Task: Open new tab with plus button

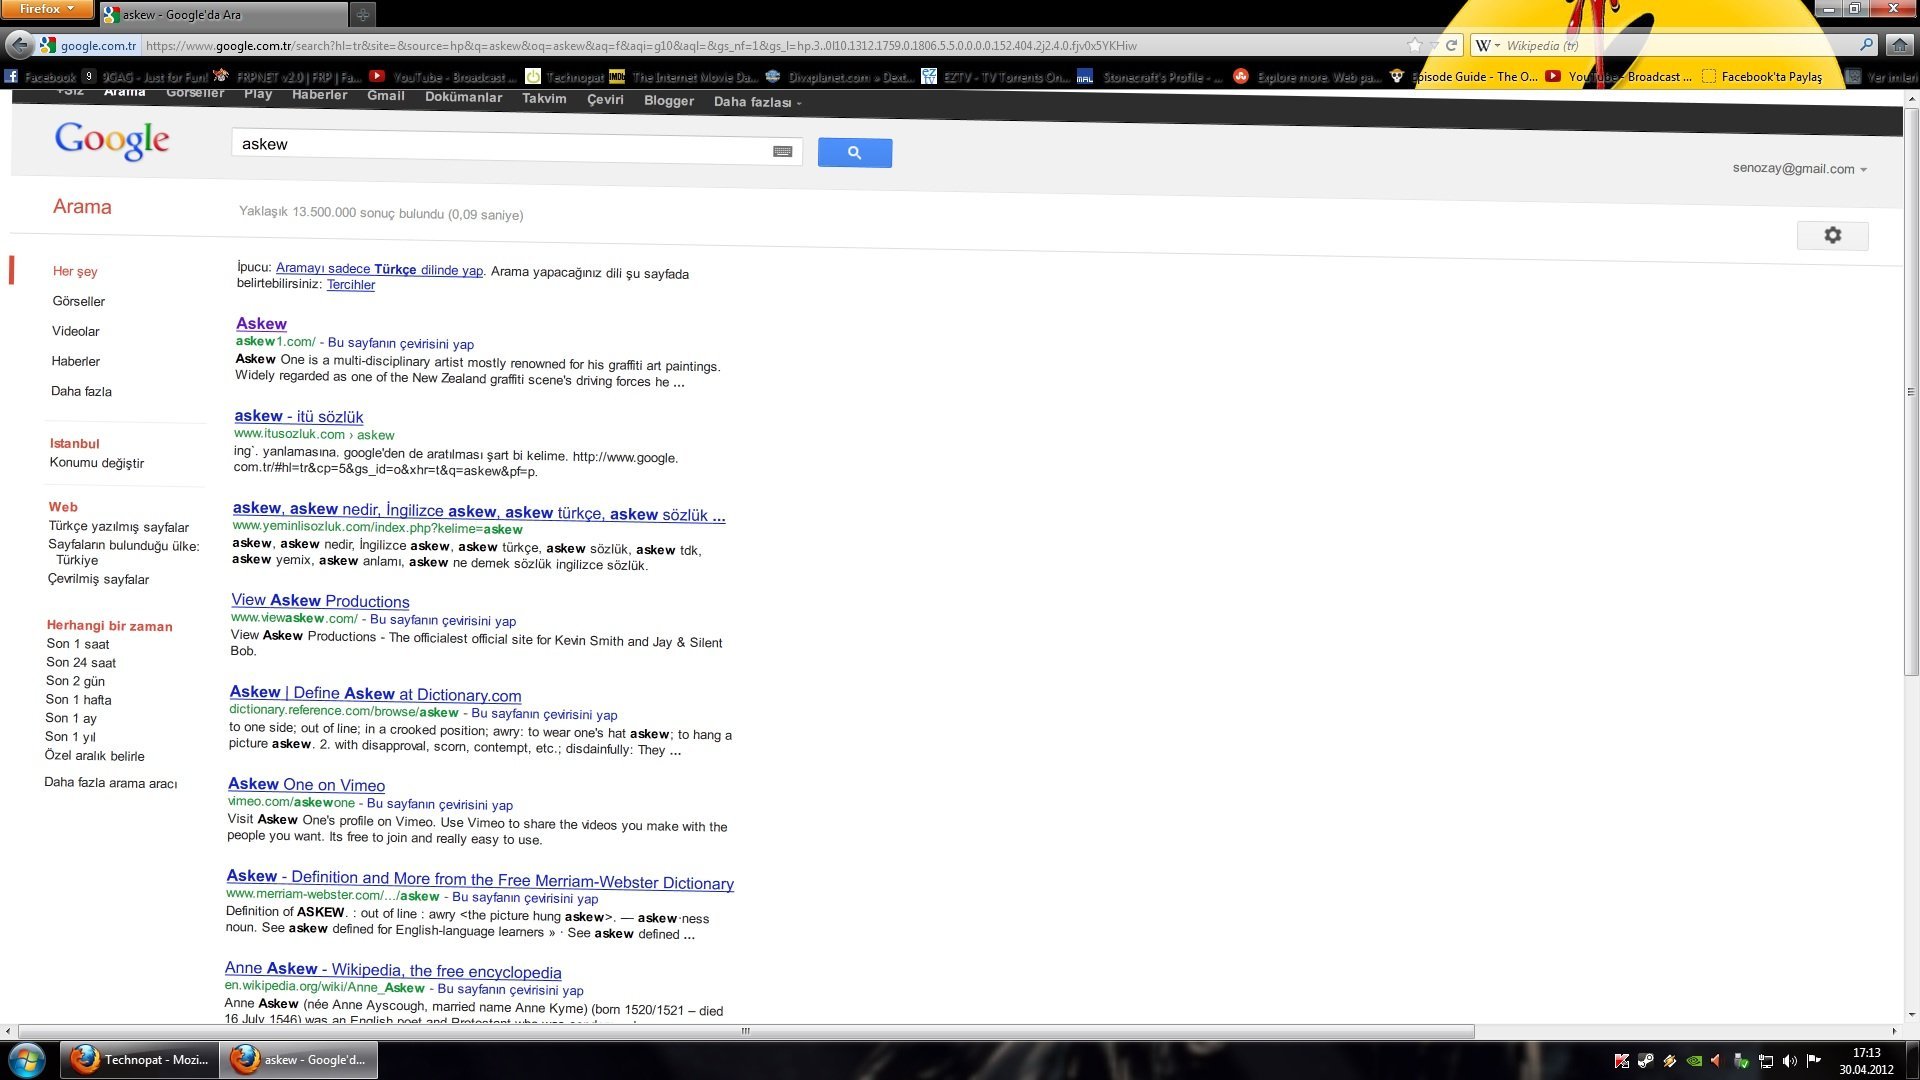Action: [362, 14]
